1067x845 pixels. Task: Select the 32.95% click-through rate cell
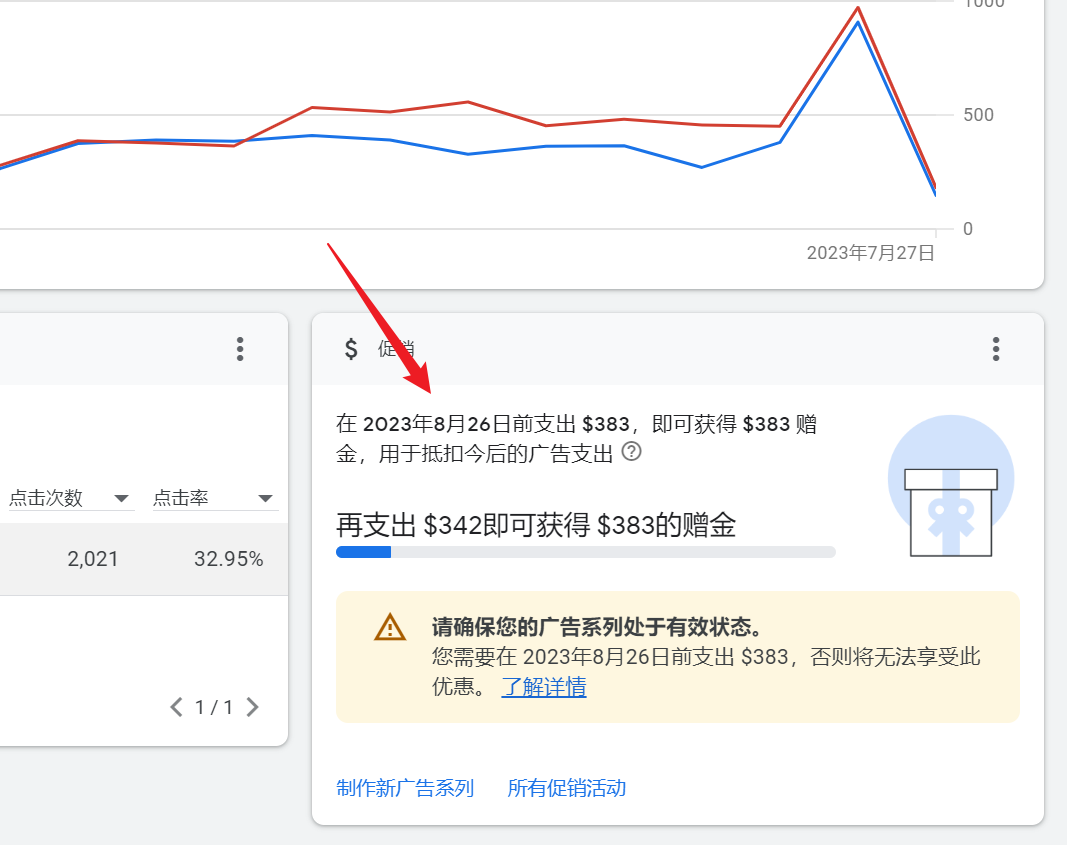(228, 559)
